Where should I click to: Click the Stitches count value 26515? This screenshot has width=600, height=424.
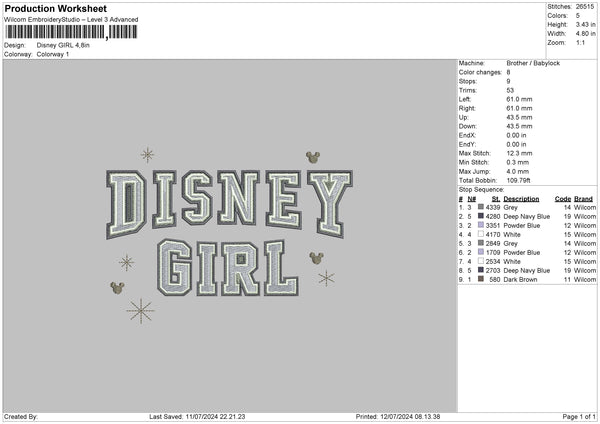pyautogui.click(x=587, y=6)
